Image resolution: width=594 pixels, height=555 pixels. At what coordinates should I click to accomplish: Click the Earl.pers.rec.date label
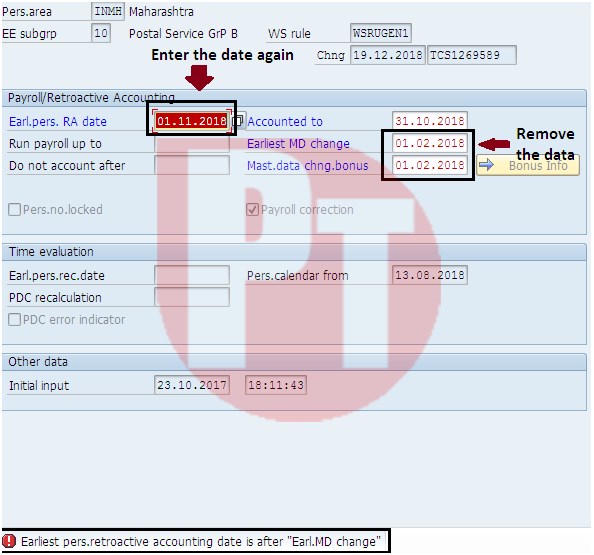pyautogui.click(x=57, y=275)
